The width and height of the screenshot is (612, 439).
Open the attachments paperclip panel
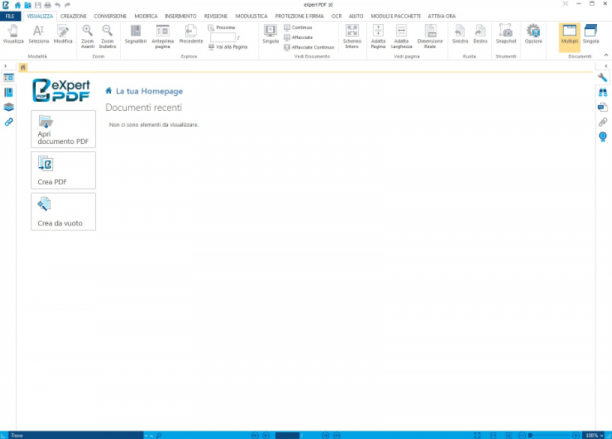[603, 122]
